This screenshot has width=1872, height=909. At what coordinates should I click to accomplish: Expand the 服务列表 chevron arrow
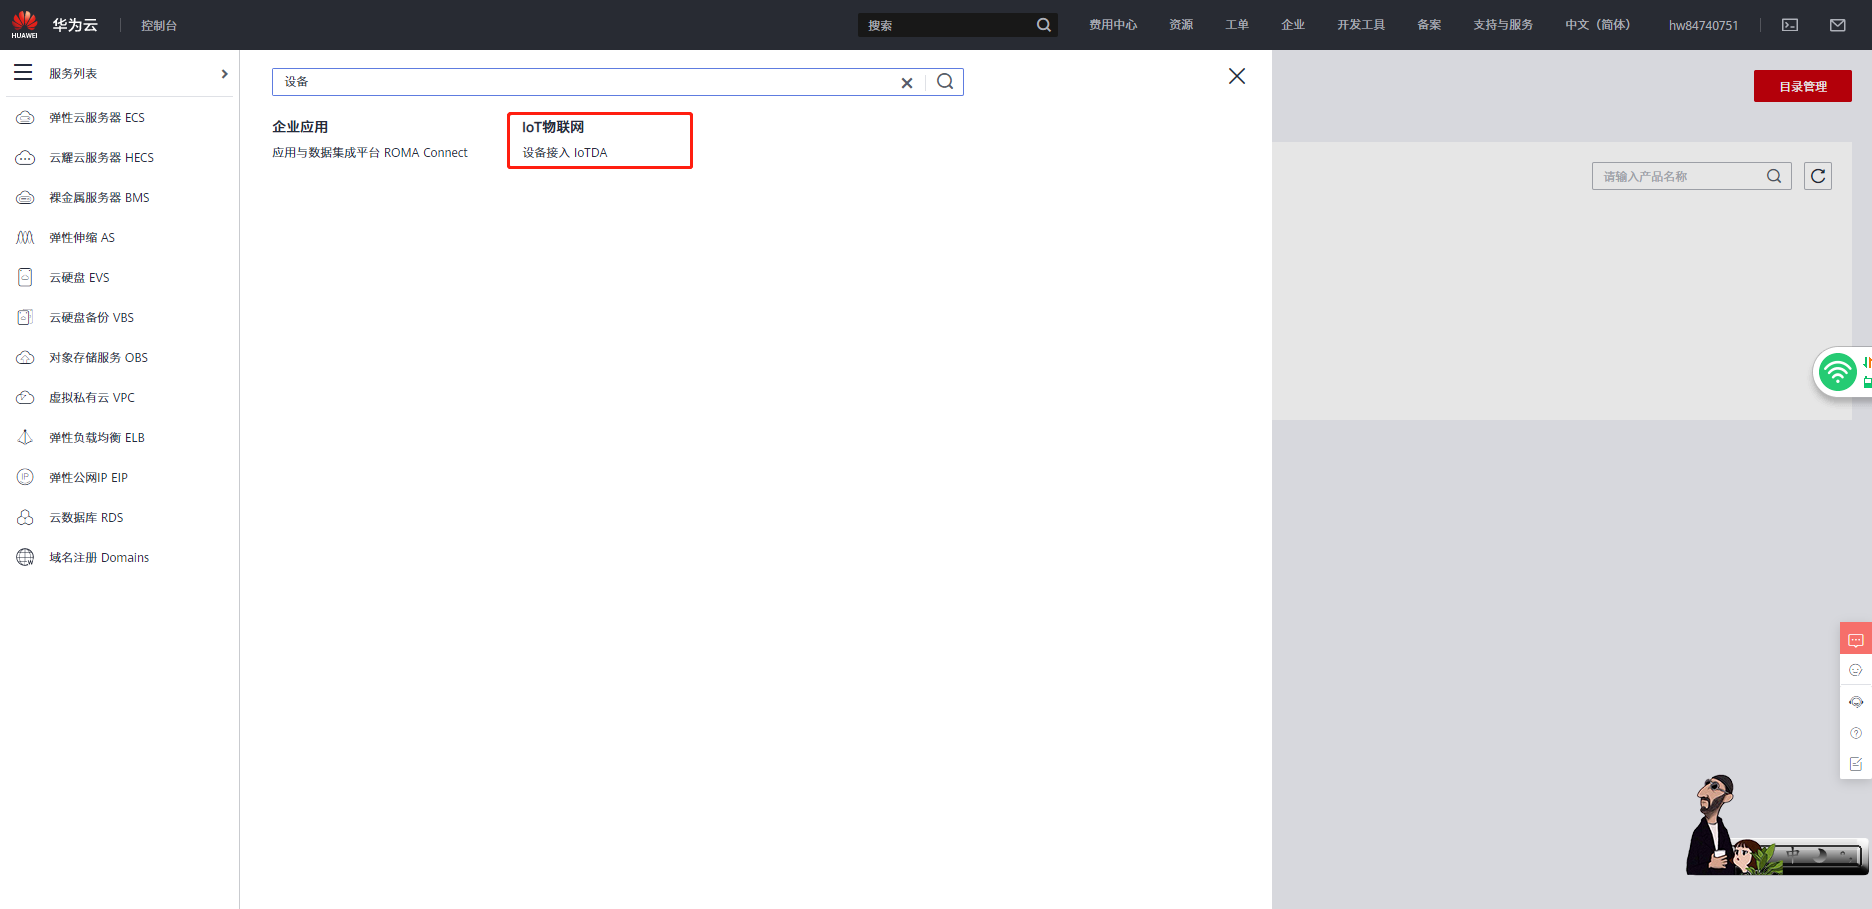tap(224, 74)
